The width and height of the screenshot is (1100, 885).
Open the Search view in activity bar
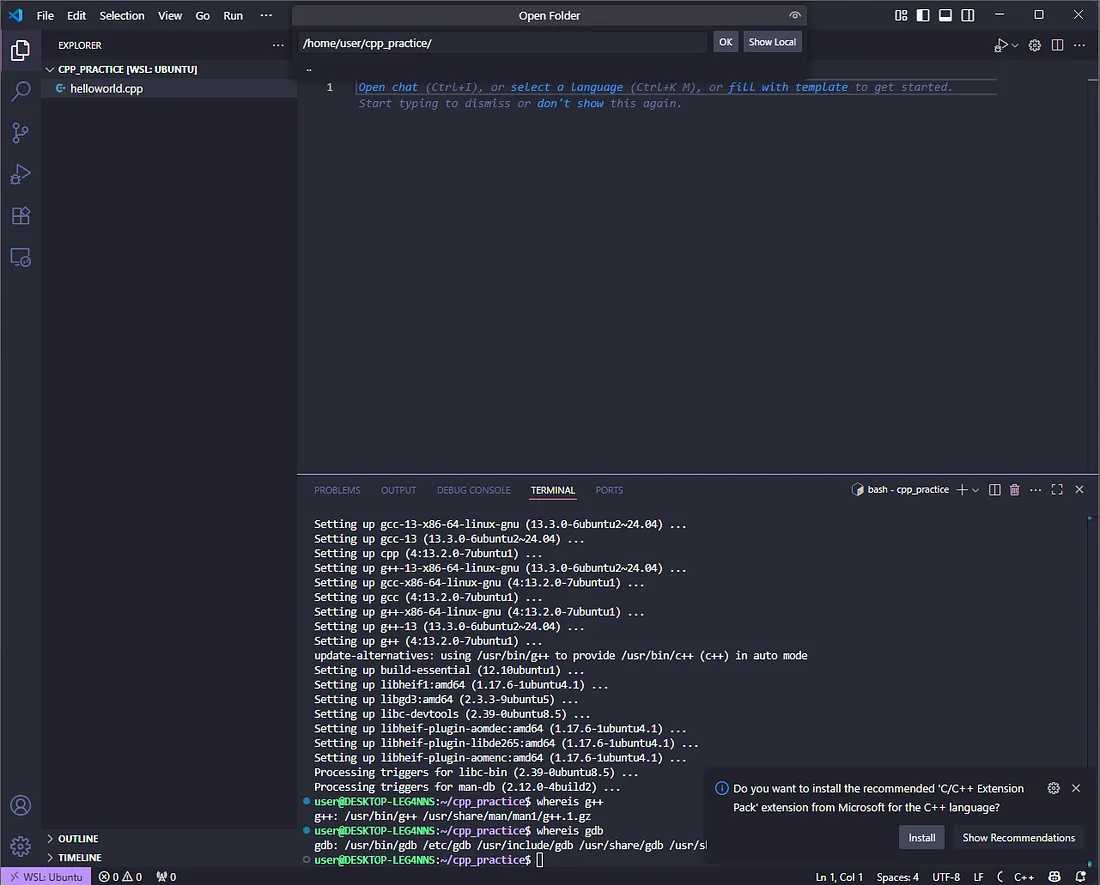click(x=20, y=91)
